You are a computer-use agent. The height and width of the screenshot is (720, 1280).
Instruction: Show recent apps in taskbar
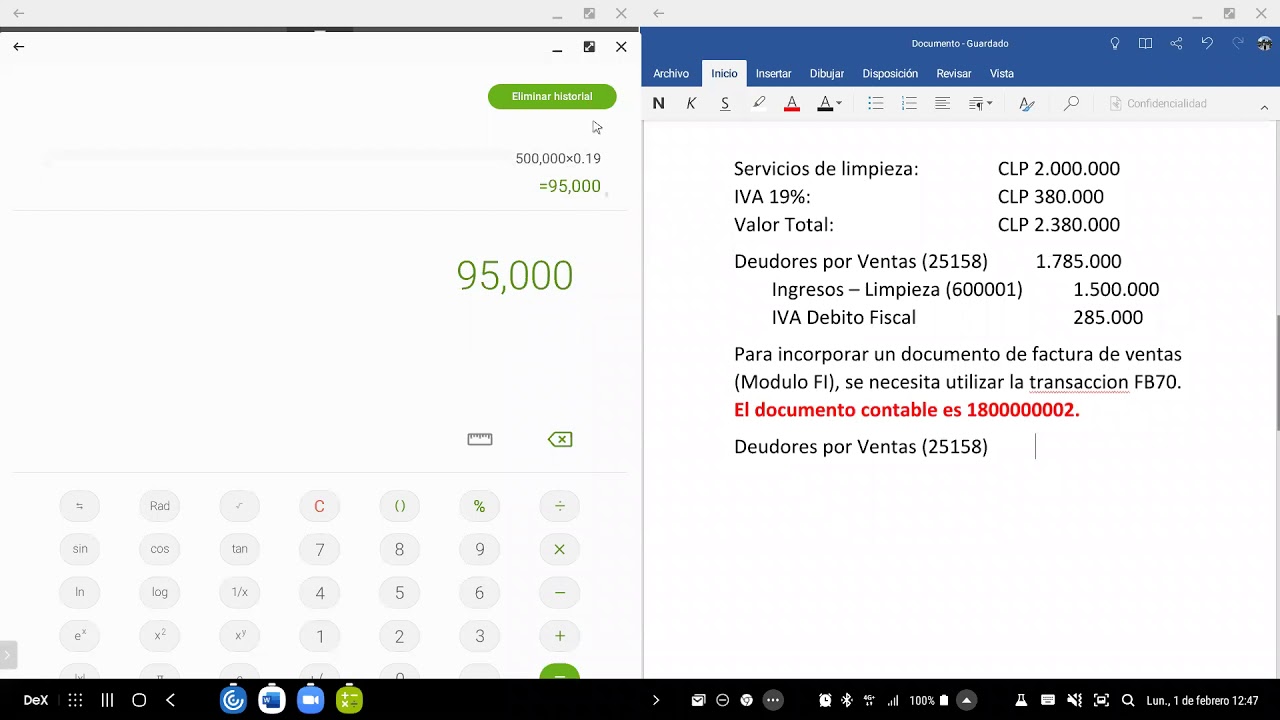coord(107,700)
